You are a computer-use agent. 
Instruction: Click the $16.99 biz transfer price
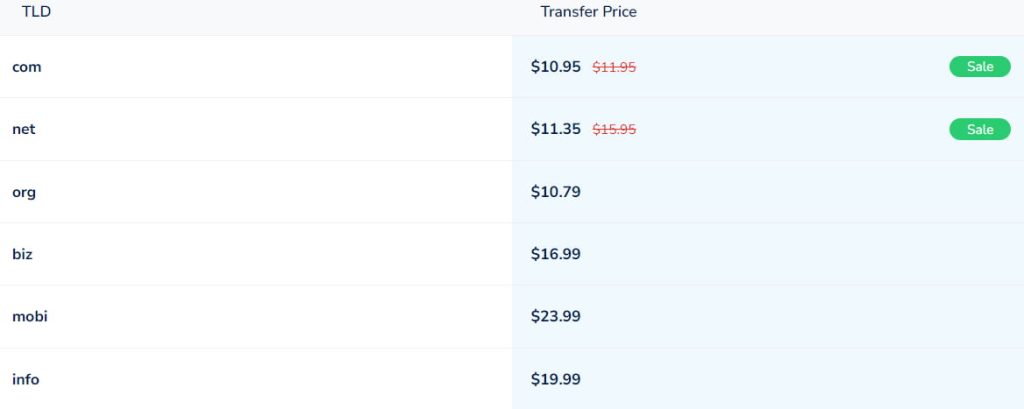(555, 254)
